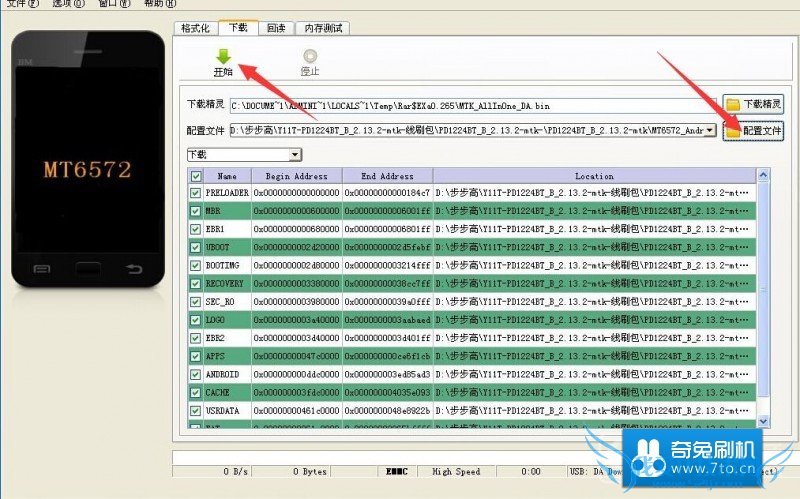The width and height of the screenshot is (800, 499).
Task: Toggle the select-all header checkbox
Action: coord(195,176)
